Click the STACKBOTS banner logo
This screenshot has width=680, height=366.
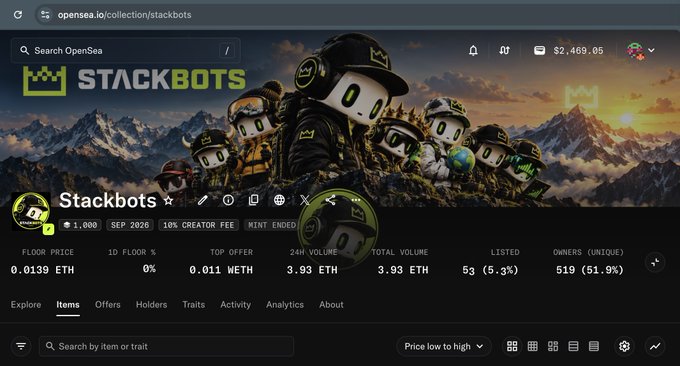[x=134, y=80]
